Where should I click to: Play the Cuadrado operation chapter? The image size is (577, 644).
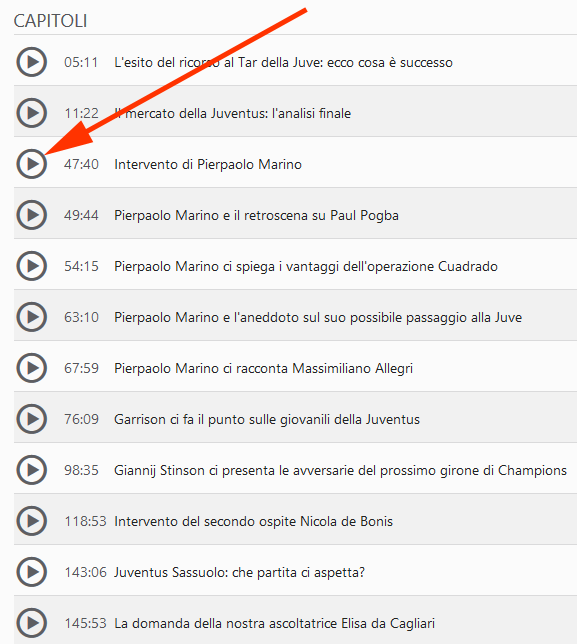tap(31, 266)
